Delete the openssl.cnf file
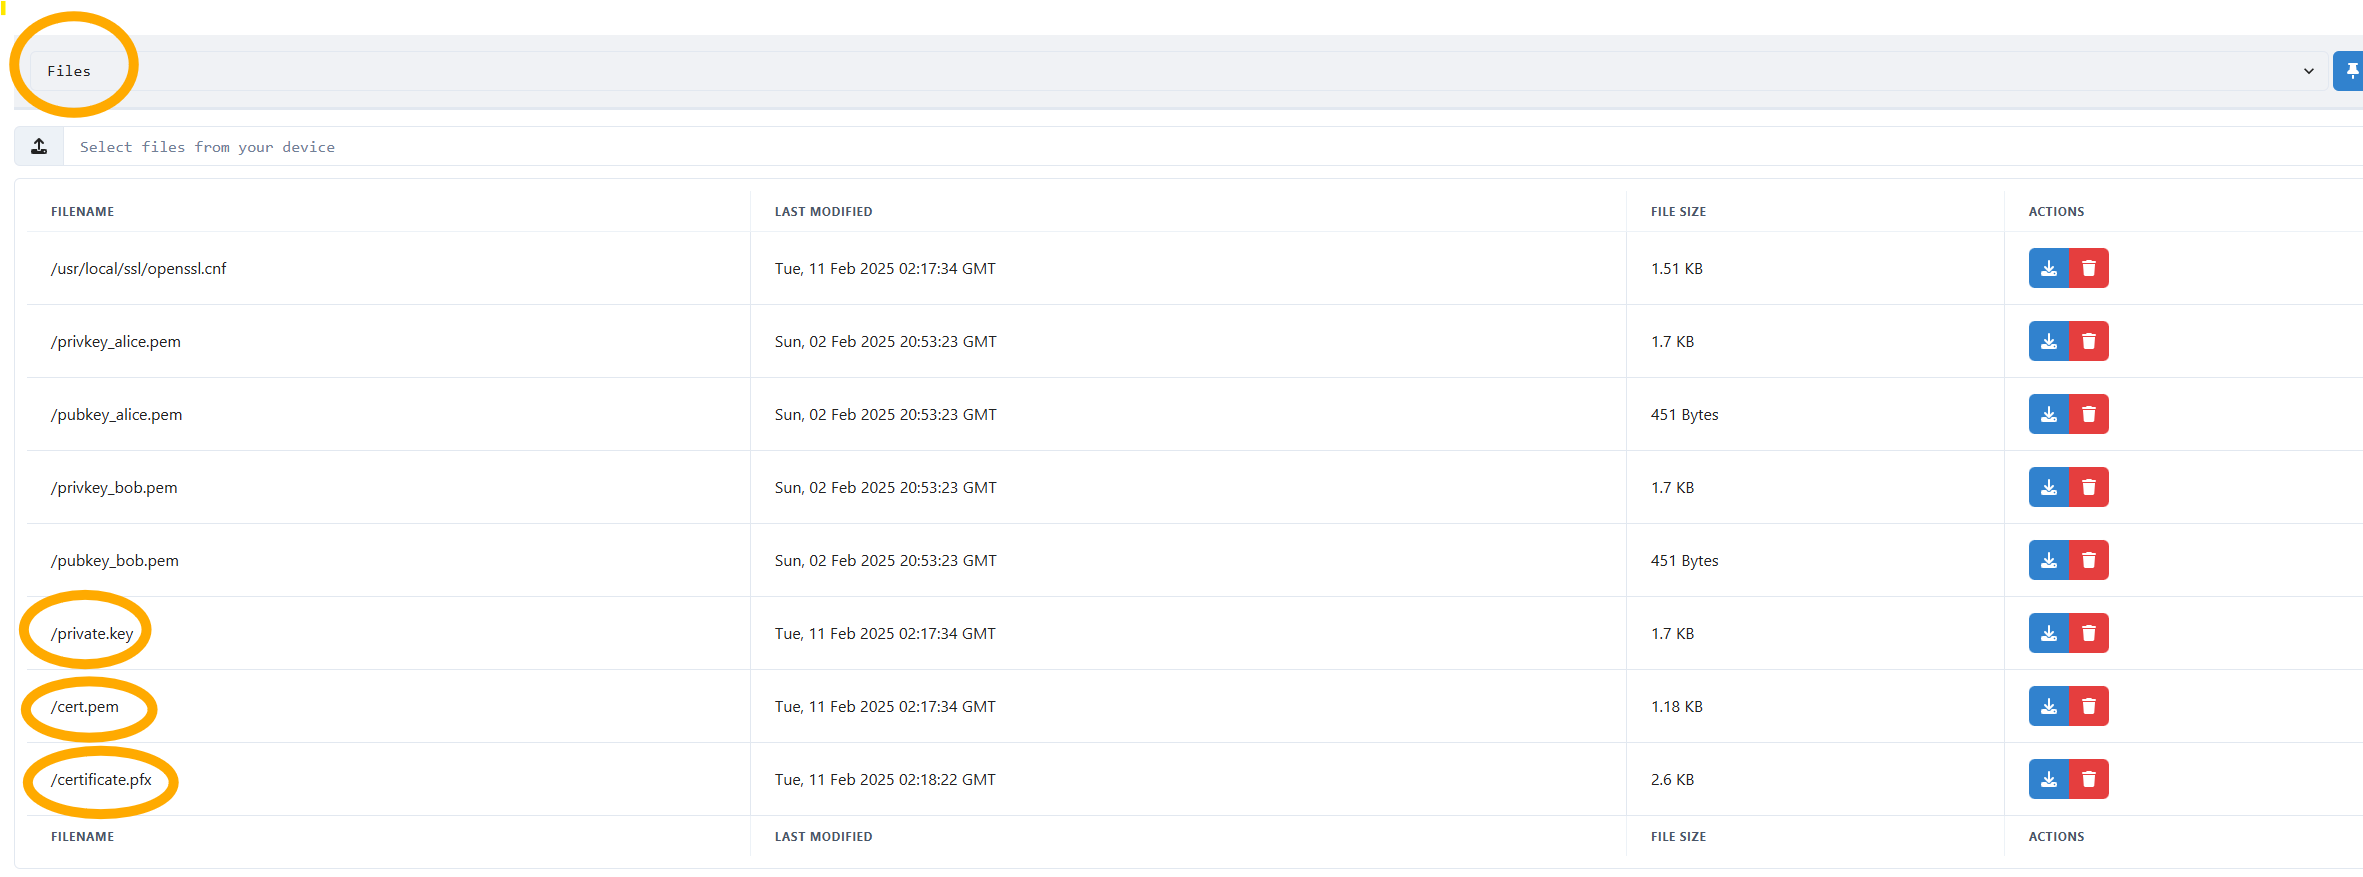Image resolution: width=2363 pixels, height=877 pixels. coord(2088,268)
